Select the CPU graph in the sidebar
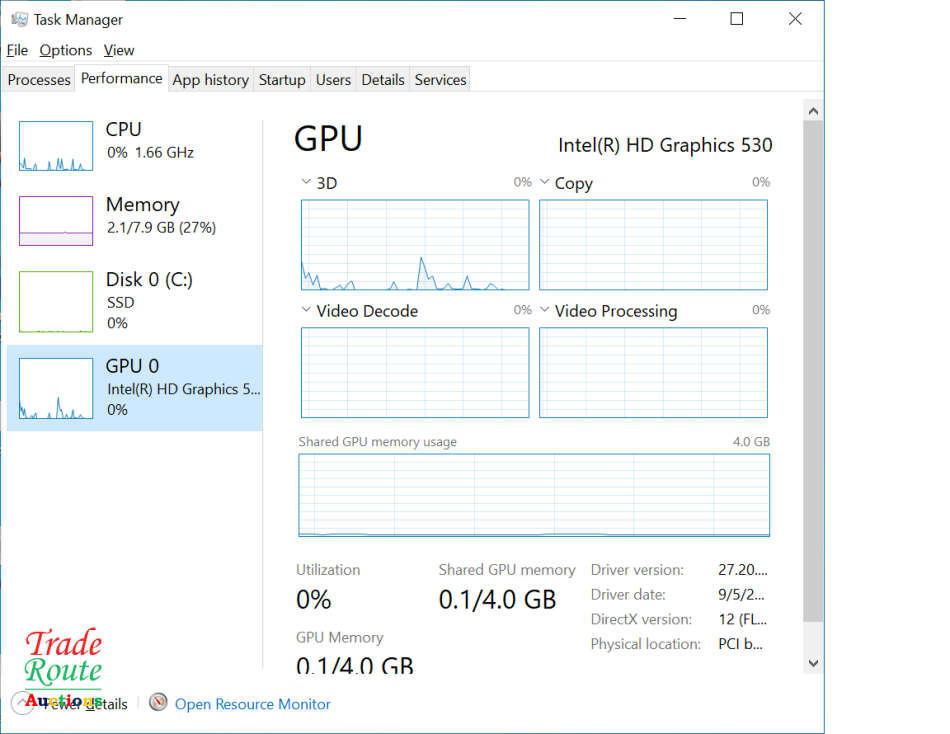The height and width of the screenshot is (734, 950). (55, 145)
